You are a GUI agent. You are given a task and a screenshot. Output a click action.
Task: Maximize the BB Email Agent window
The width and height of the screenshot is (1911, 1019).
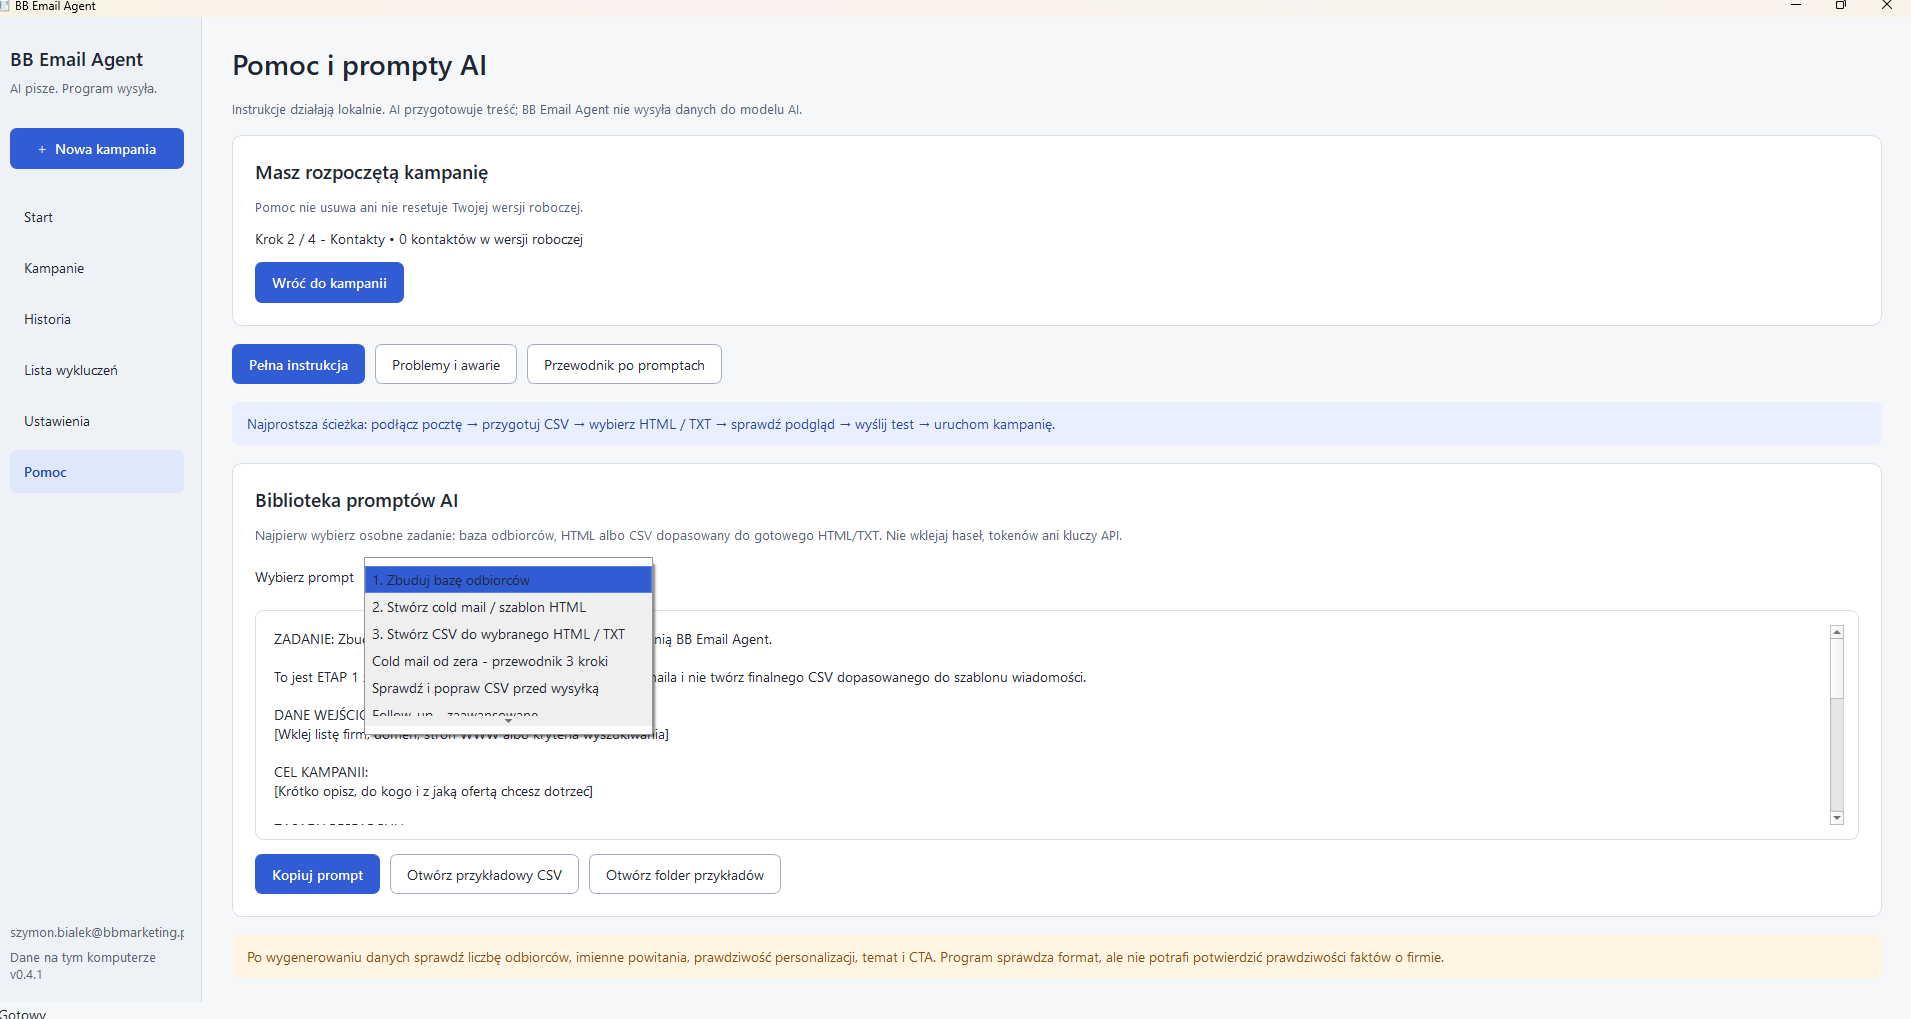pos(1841,6)
